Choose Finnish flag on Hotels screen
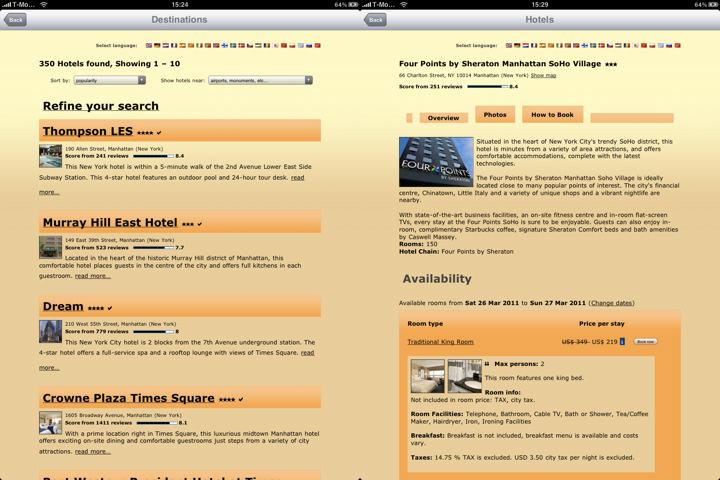Screen dimensions: 720x480 [585, 45]
